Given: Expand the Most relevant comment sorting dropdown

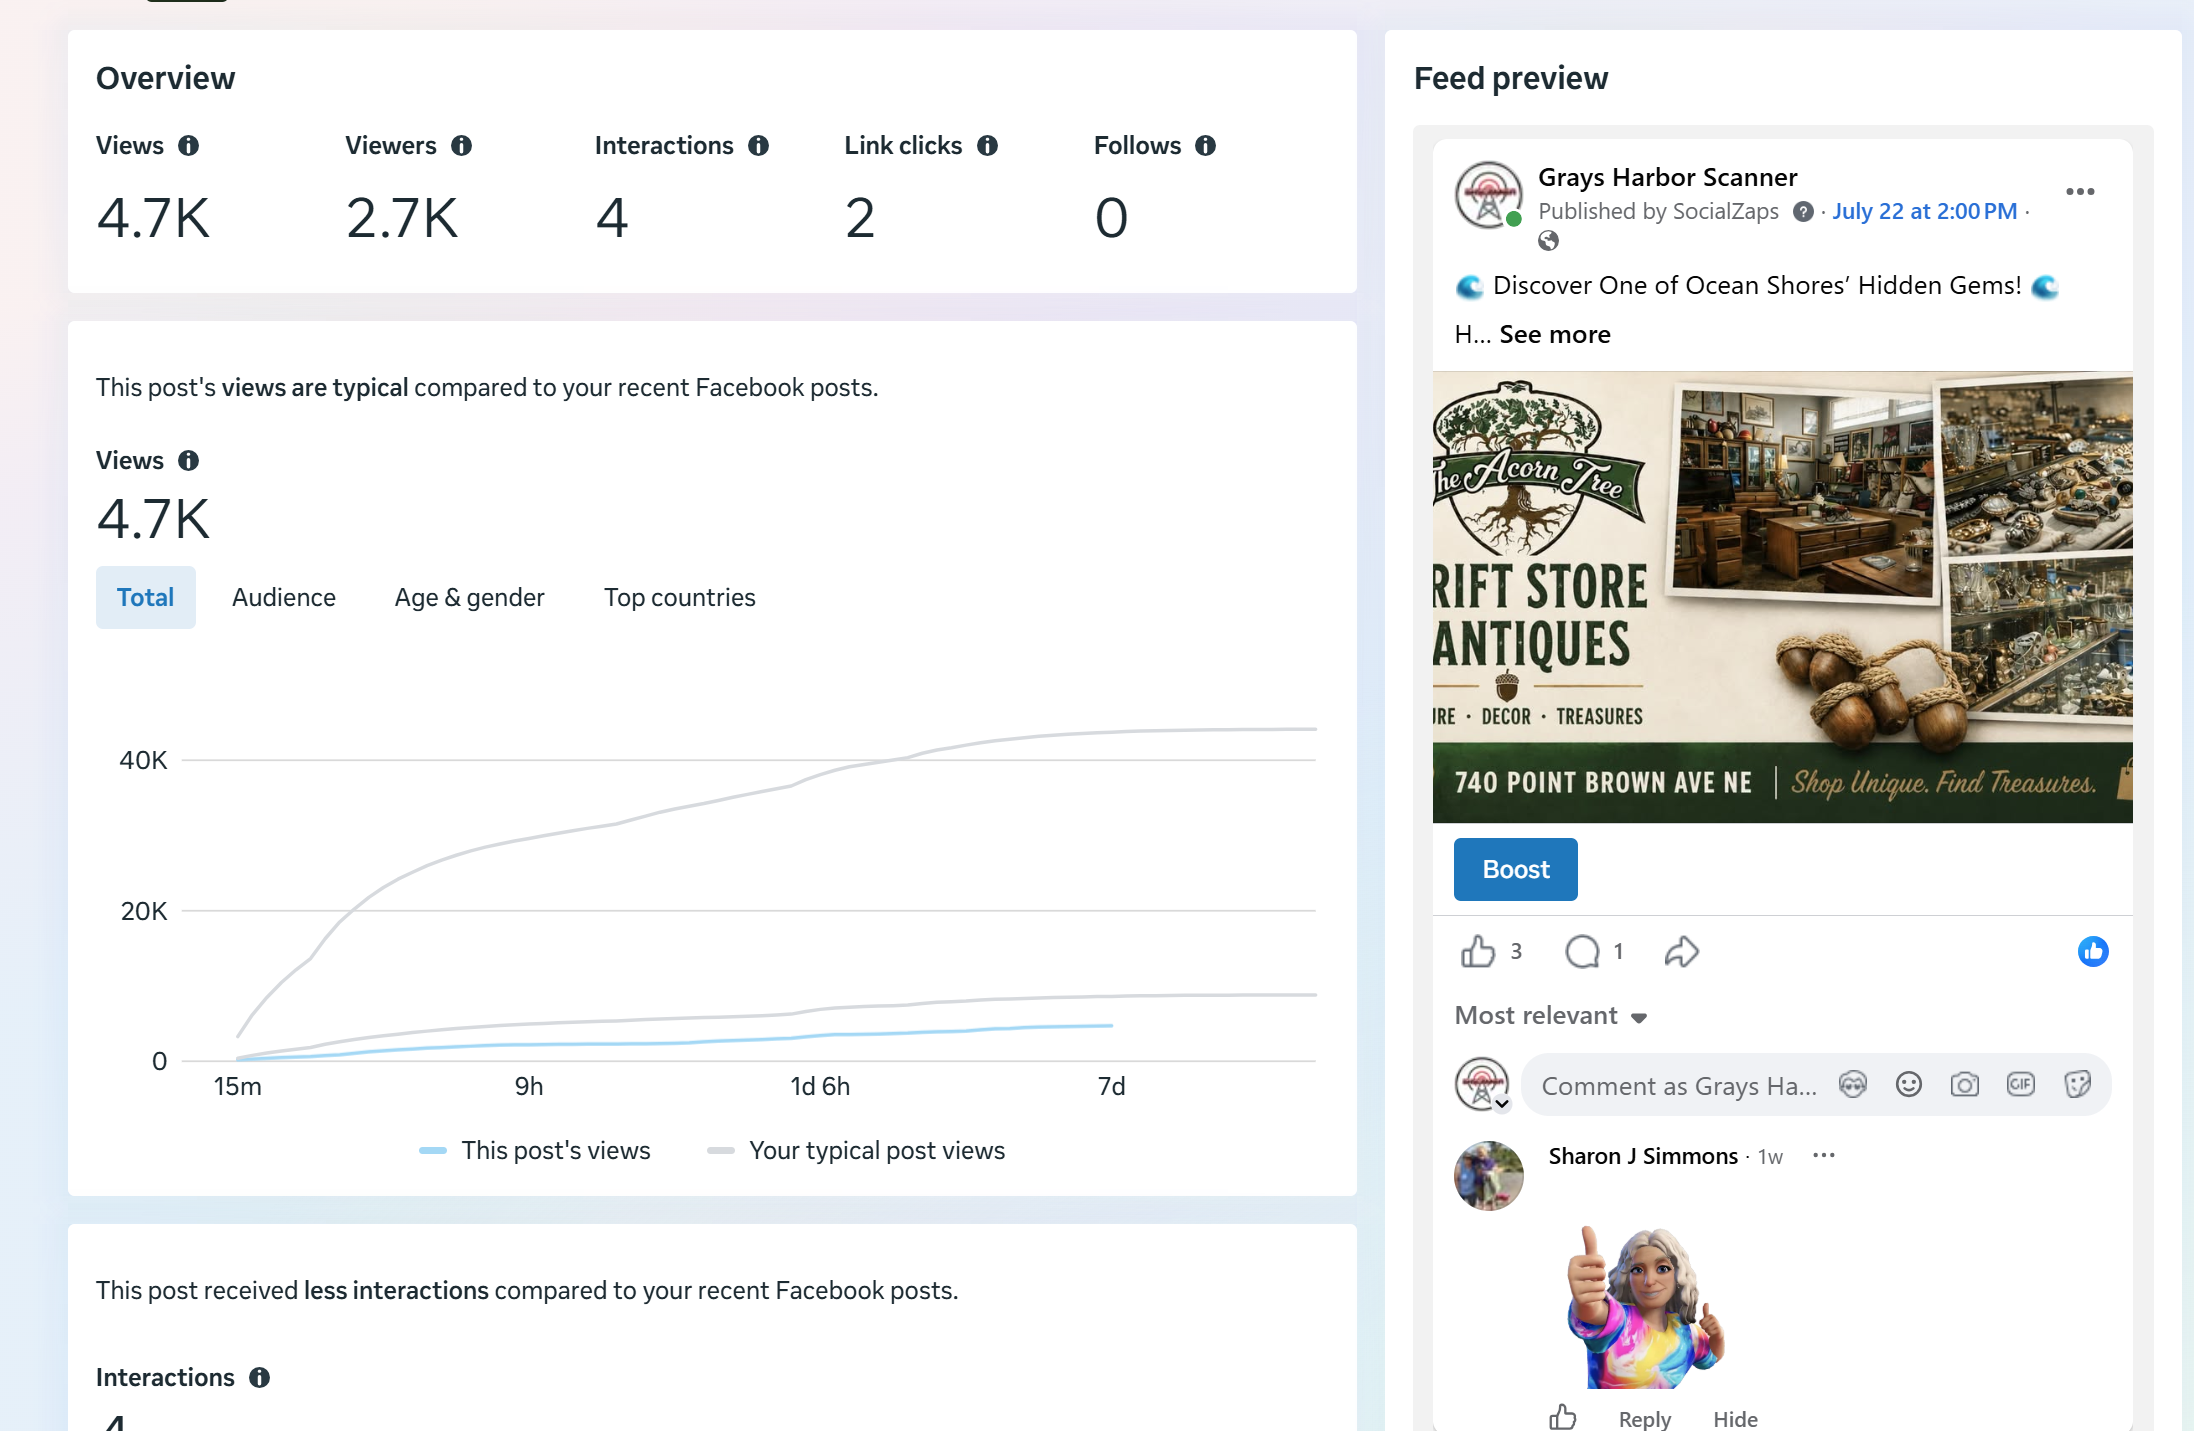Looking at the screenshot, I should (x=1551, y=1016).
